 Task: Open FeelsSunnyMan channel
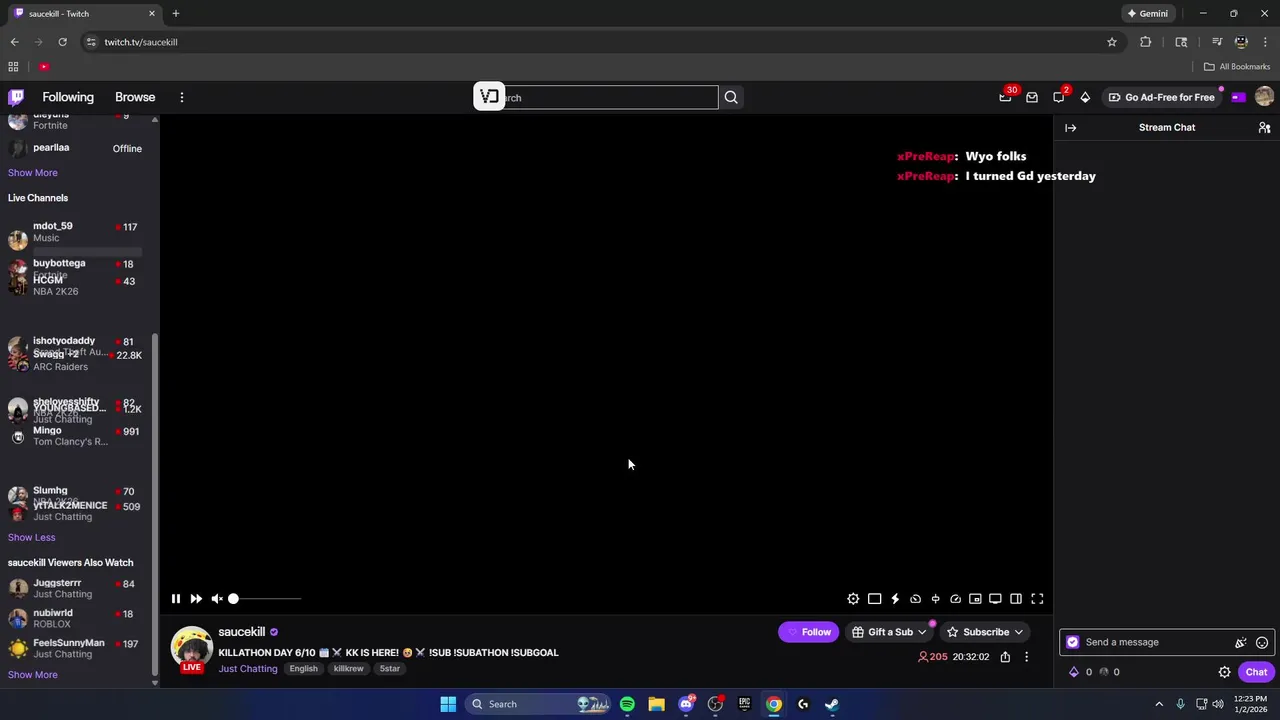(x=76, y=648)
